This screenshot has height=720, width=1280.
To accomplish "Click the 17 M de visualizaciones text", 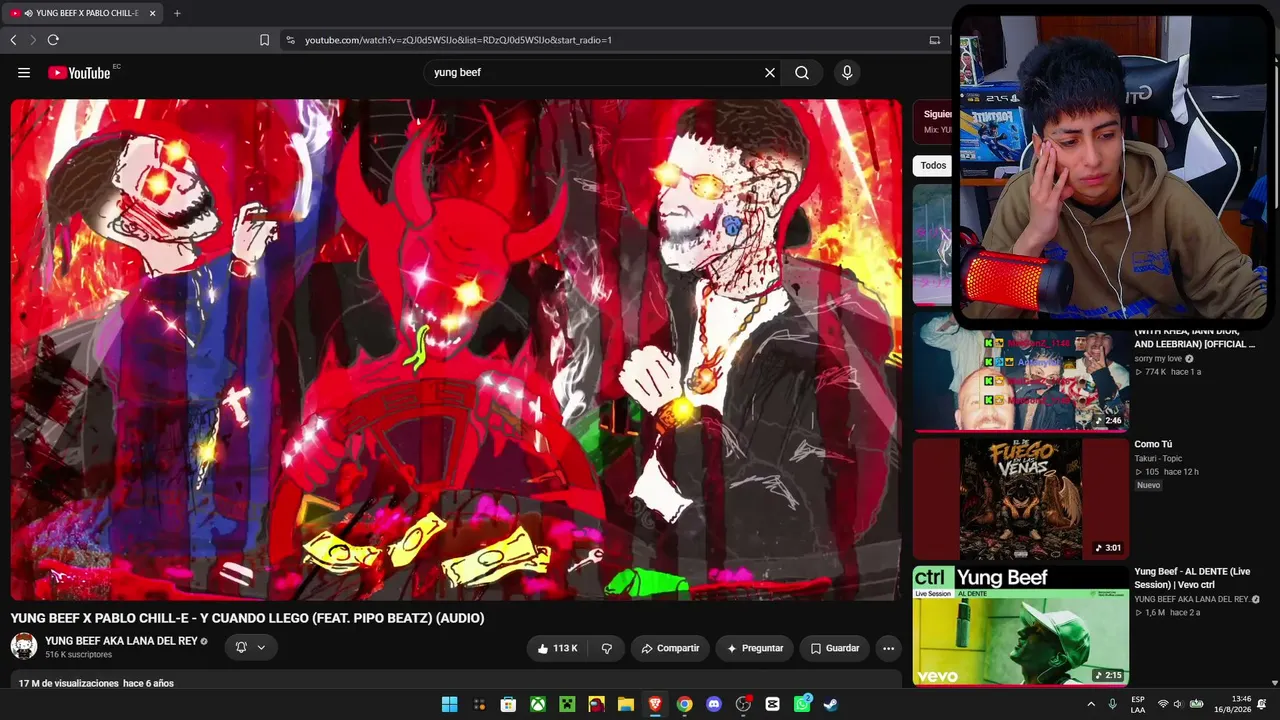I will point(69,683).
